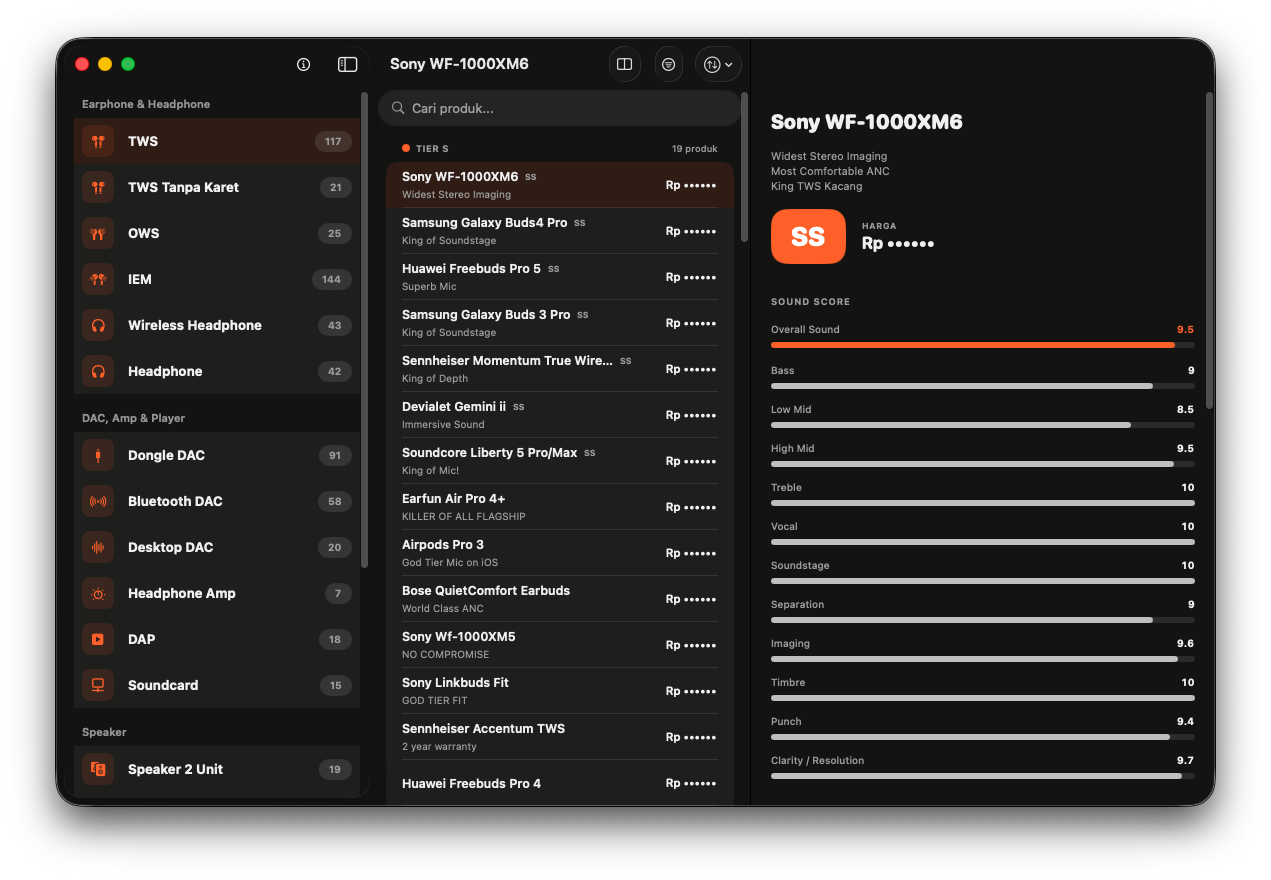This screenshot has height=880, width=1271.
Task: Click the IEM category icon
Action: tap(98, 279)
